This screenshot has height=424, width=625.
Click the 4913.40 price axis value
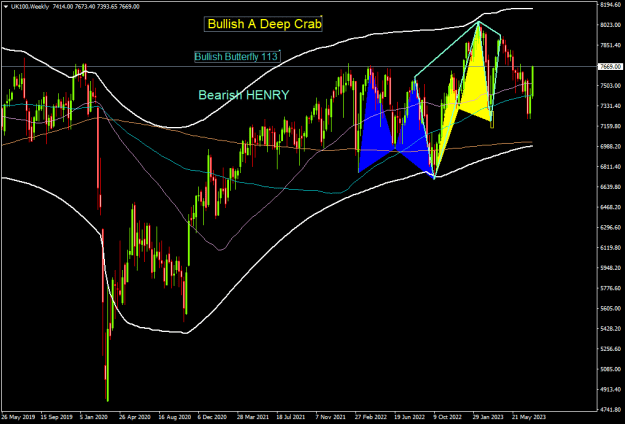point(611,389)
